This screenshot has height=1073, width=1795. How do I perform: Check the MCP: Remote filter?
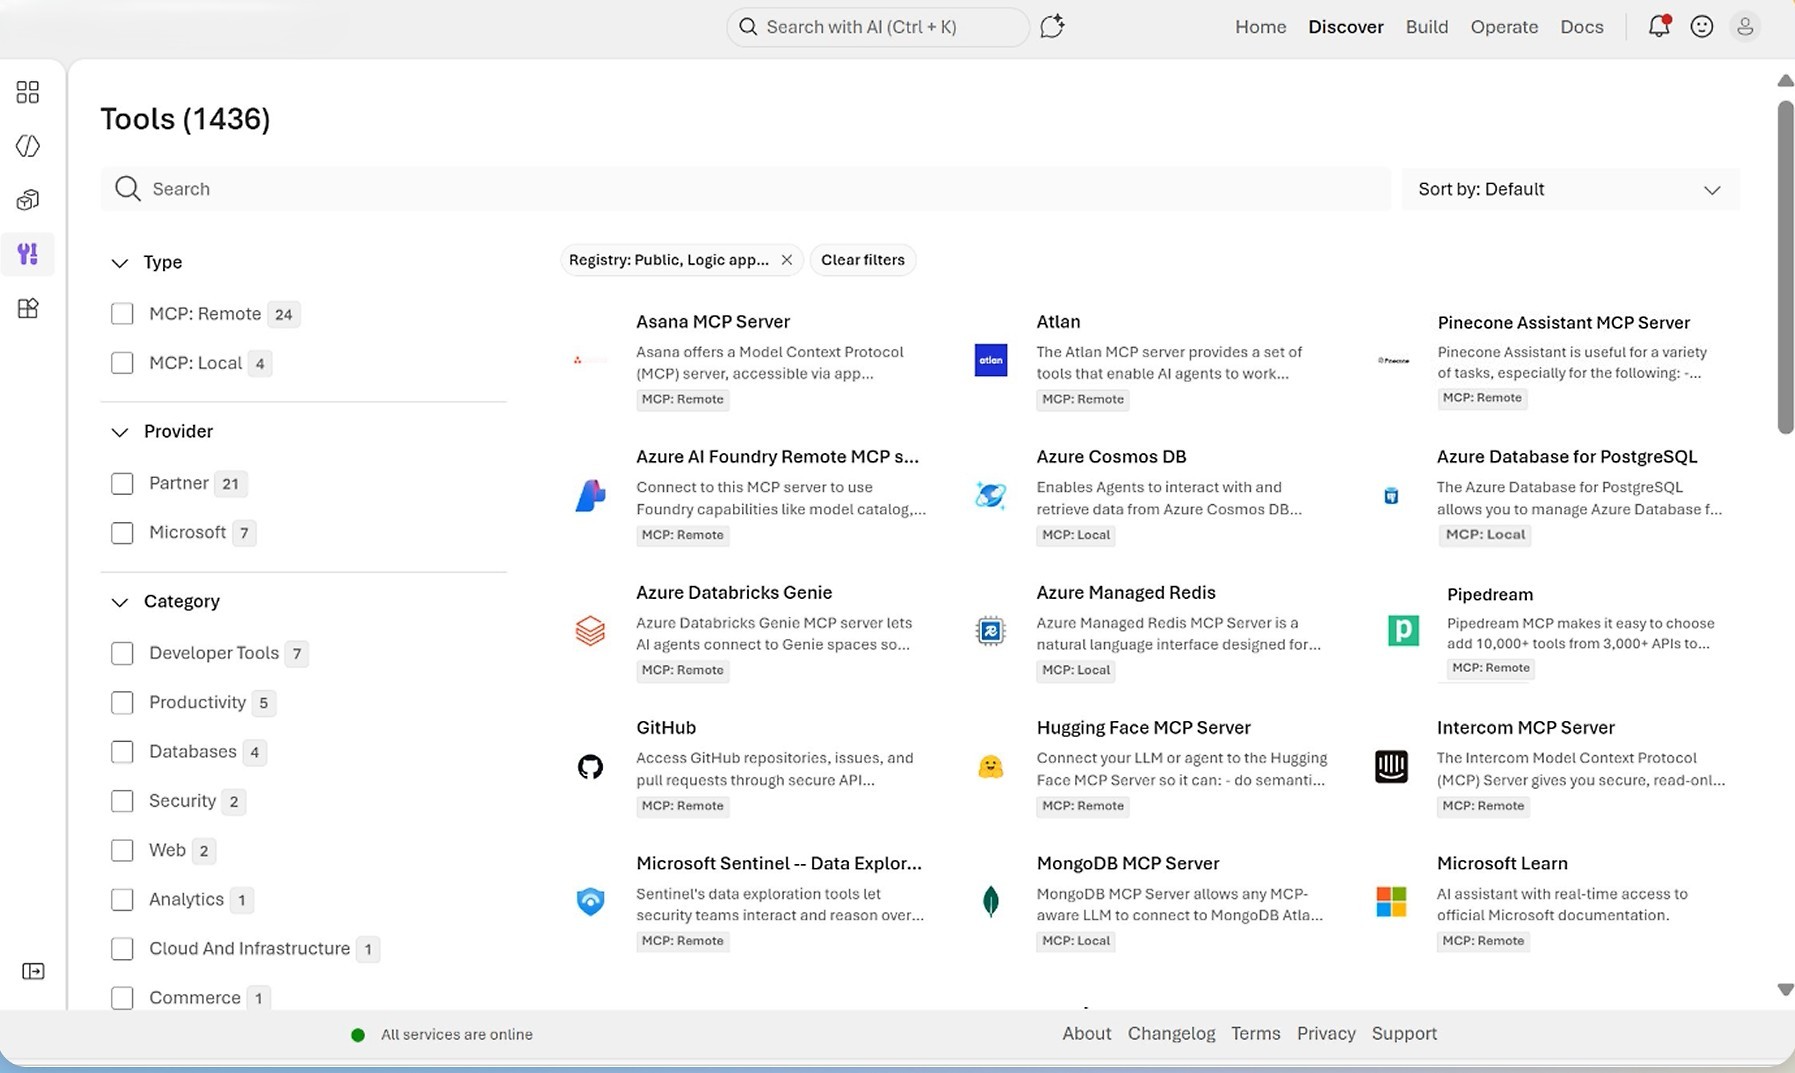[x=122, y=314]
